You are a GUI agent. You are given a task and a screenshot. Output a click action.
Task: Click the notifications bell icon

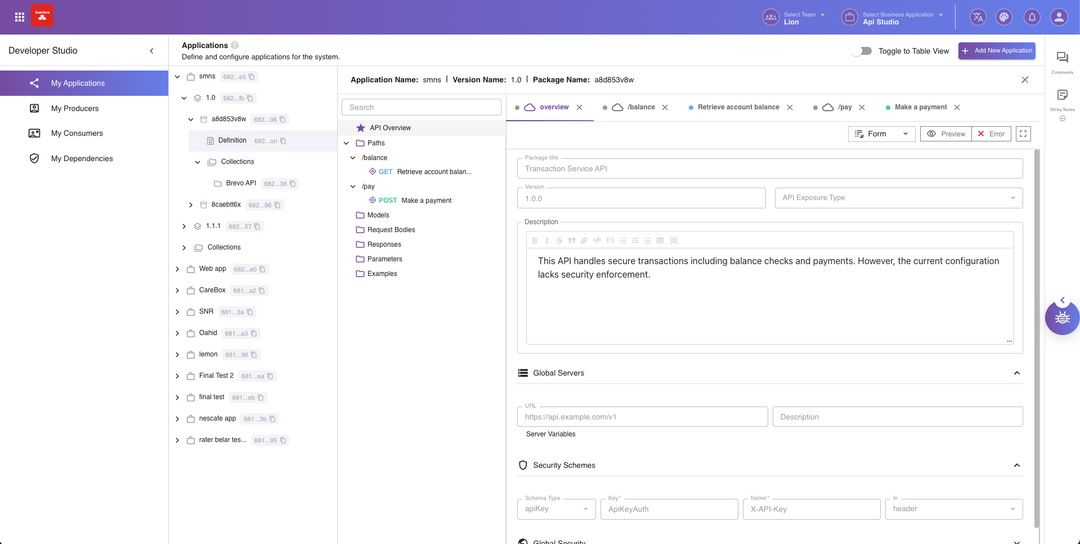pyautogui.click(x=1031, y=17)
